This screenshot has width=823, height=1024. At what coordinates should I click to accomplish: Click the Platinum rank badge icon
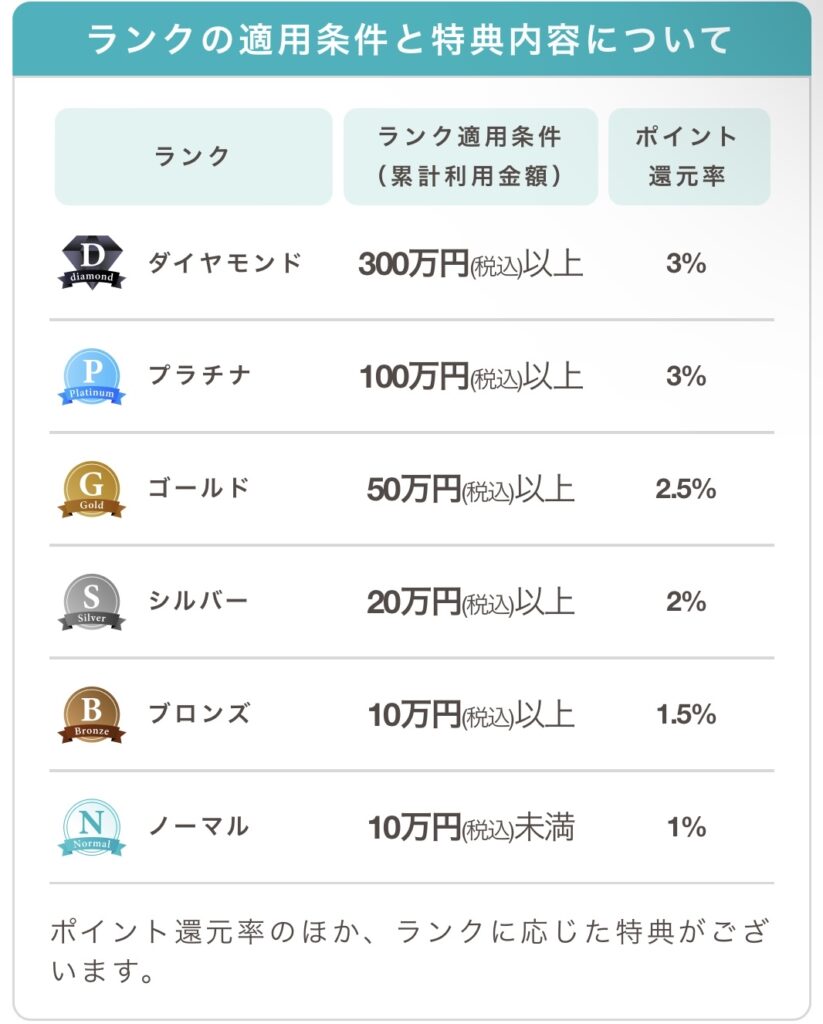pos(92,376)
